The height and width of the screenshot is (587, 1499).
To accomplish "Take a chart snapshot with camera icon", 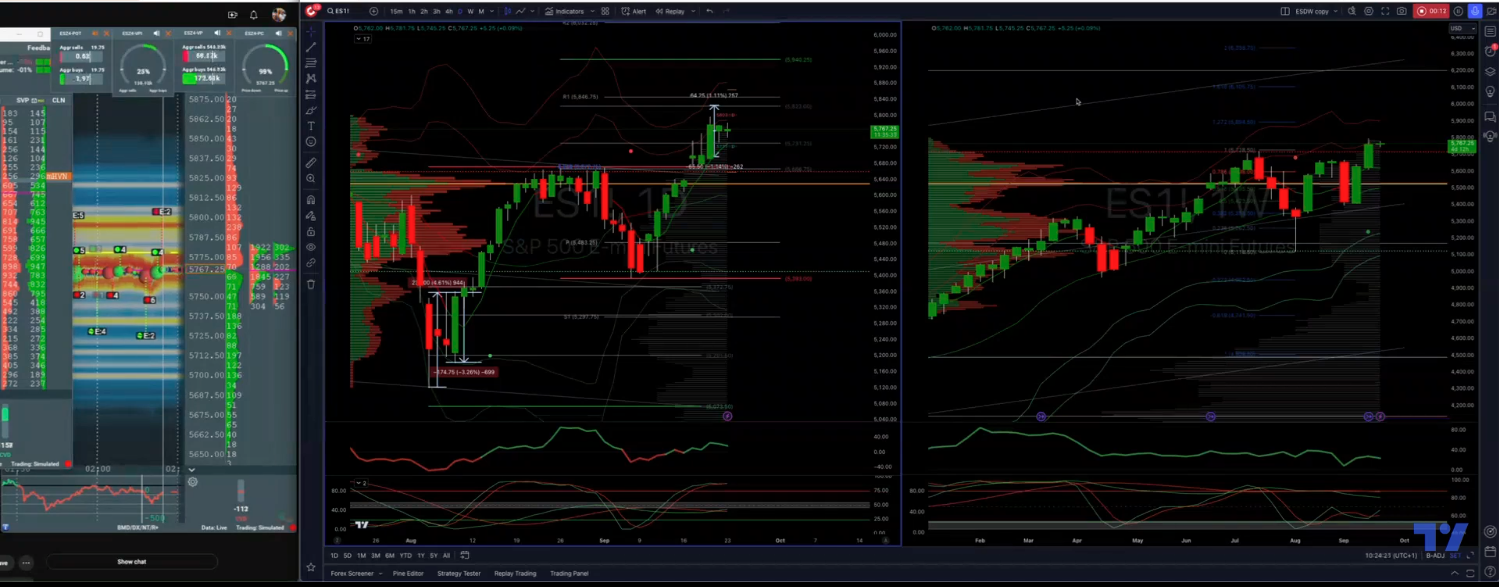I will click(1402, 11).
